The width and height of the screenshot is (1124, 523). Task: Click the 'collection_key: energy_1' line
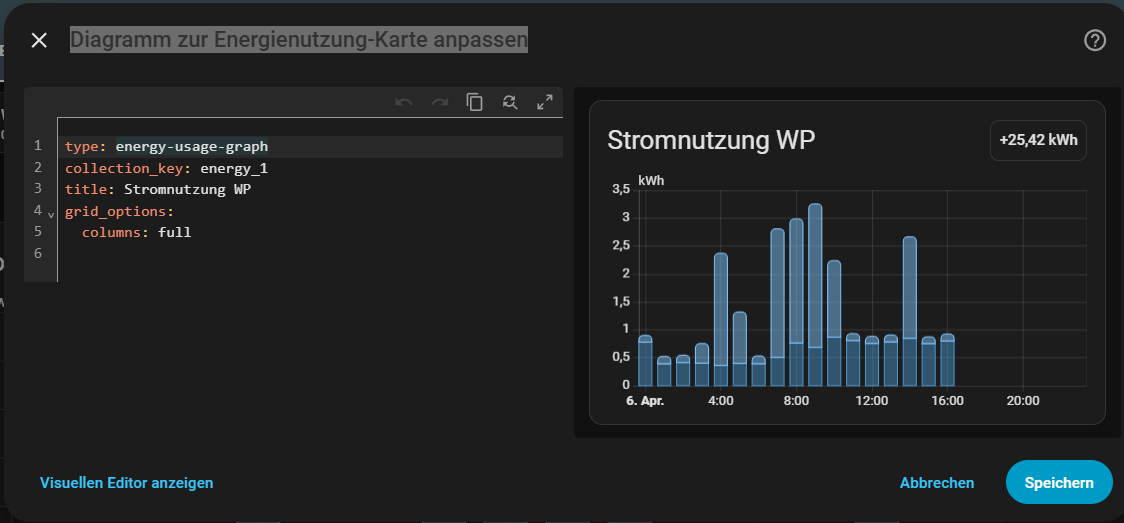(x=166, y=169)
